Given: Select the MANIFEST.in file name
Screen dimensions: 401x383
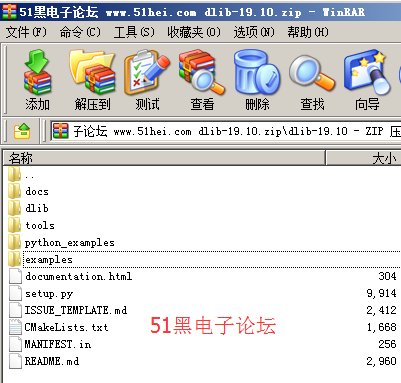Looking at the screenshot, I should pos(58,344).
